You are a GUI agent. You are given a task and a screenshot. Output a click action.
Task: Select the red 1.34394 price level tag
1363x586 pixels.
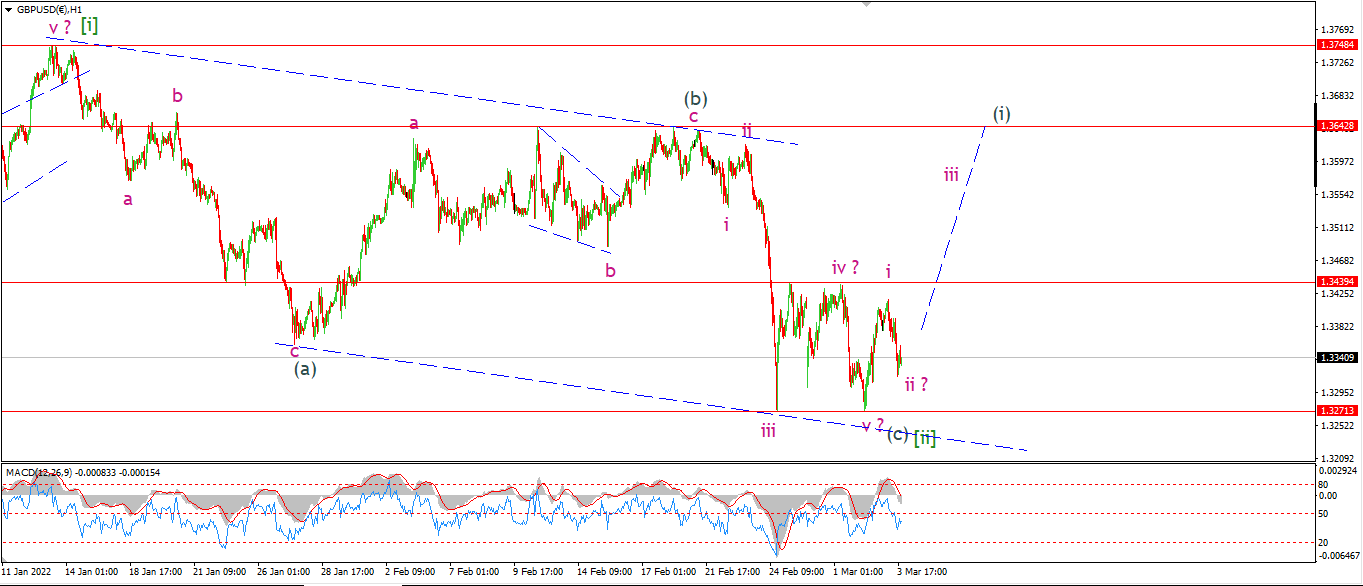1337,282
